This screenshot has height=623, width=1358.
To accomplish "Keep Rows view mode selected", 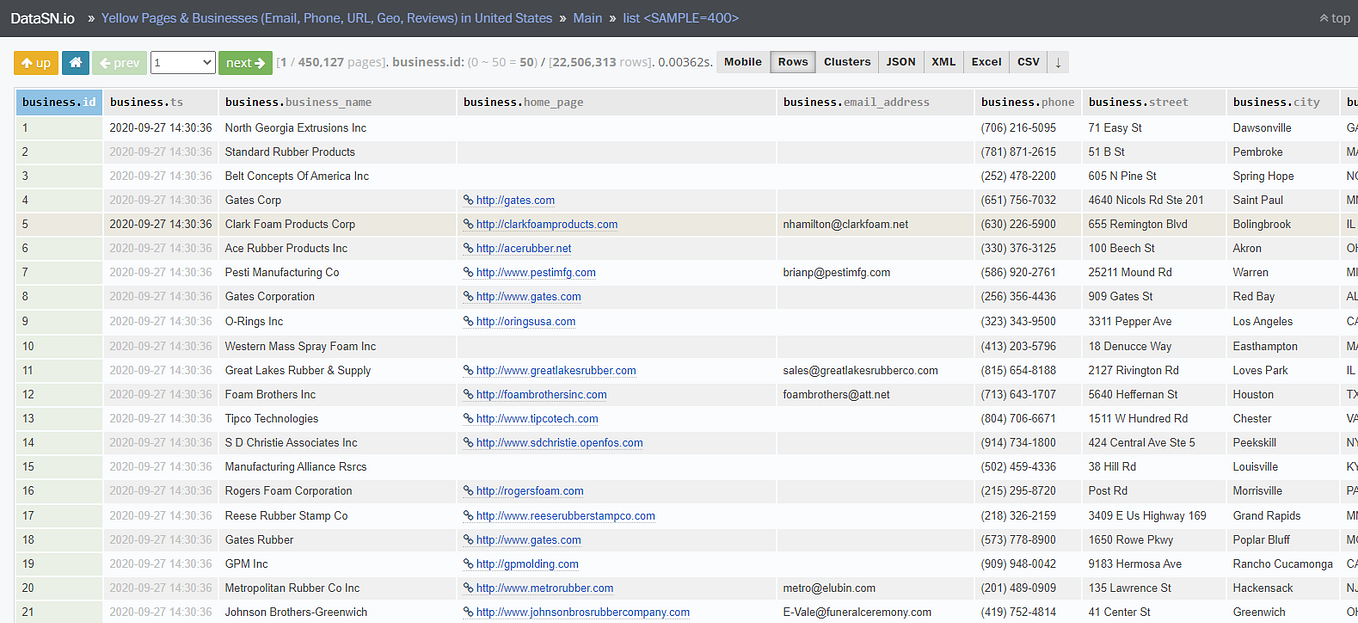I will pos(792,61).
